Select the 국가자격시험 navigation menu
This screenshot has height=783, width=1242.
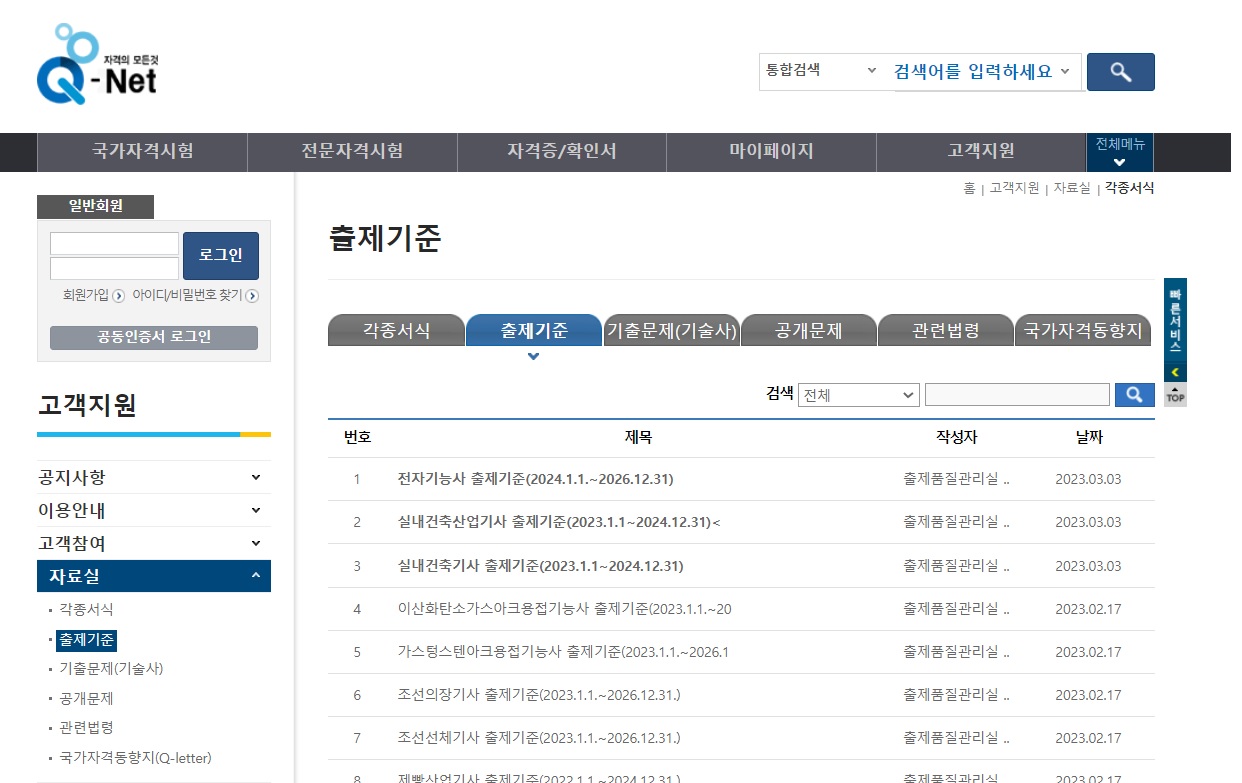141,152
